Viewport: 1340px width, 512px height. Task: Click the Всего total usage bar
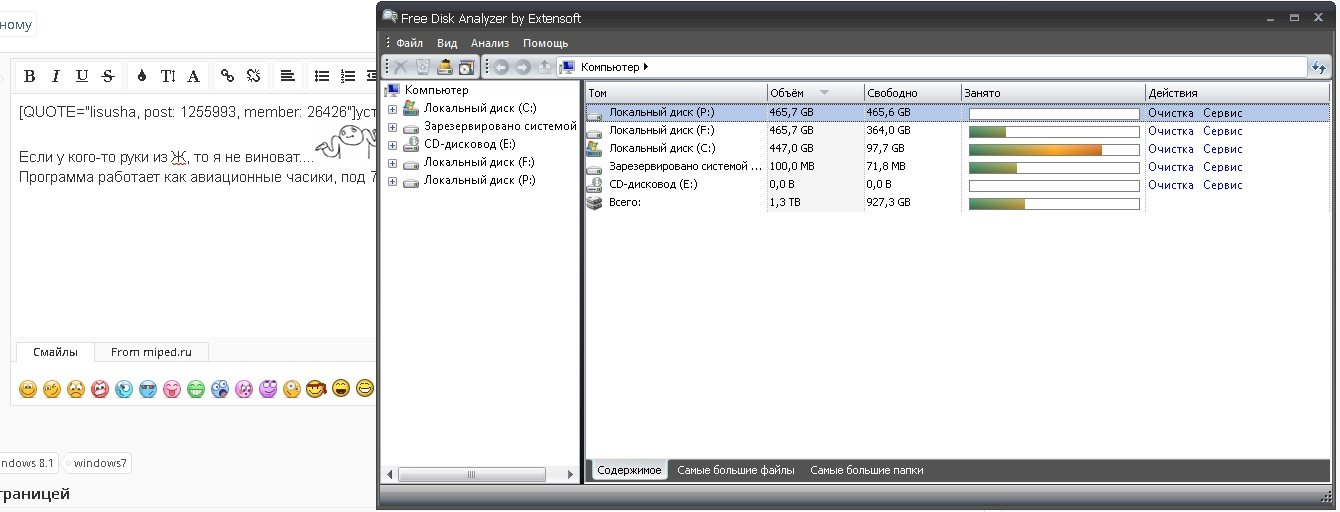[x=1054, y=204]
